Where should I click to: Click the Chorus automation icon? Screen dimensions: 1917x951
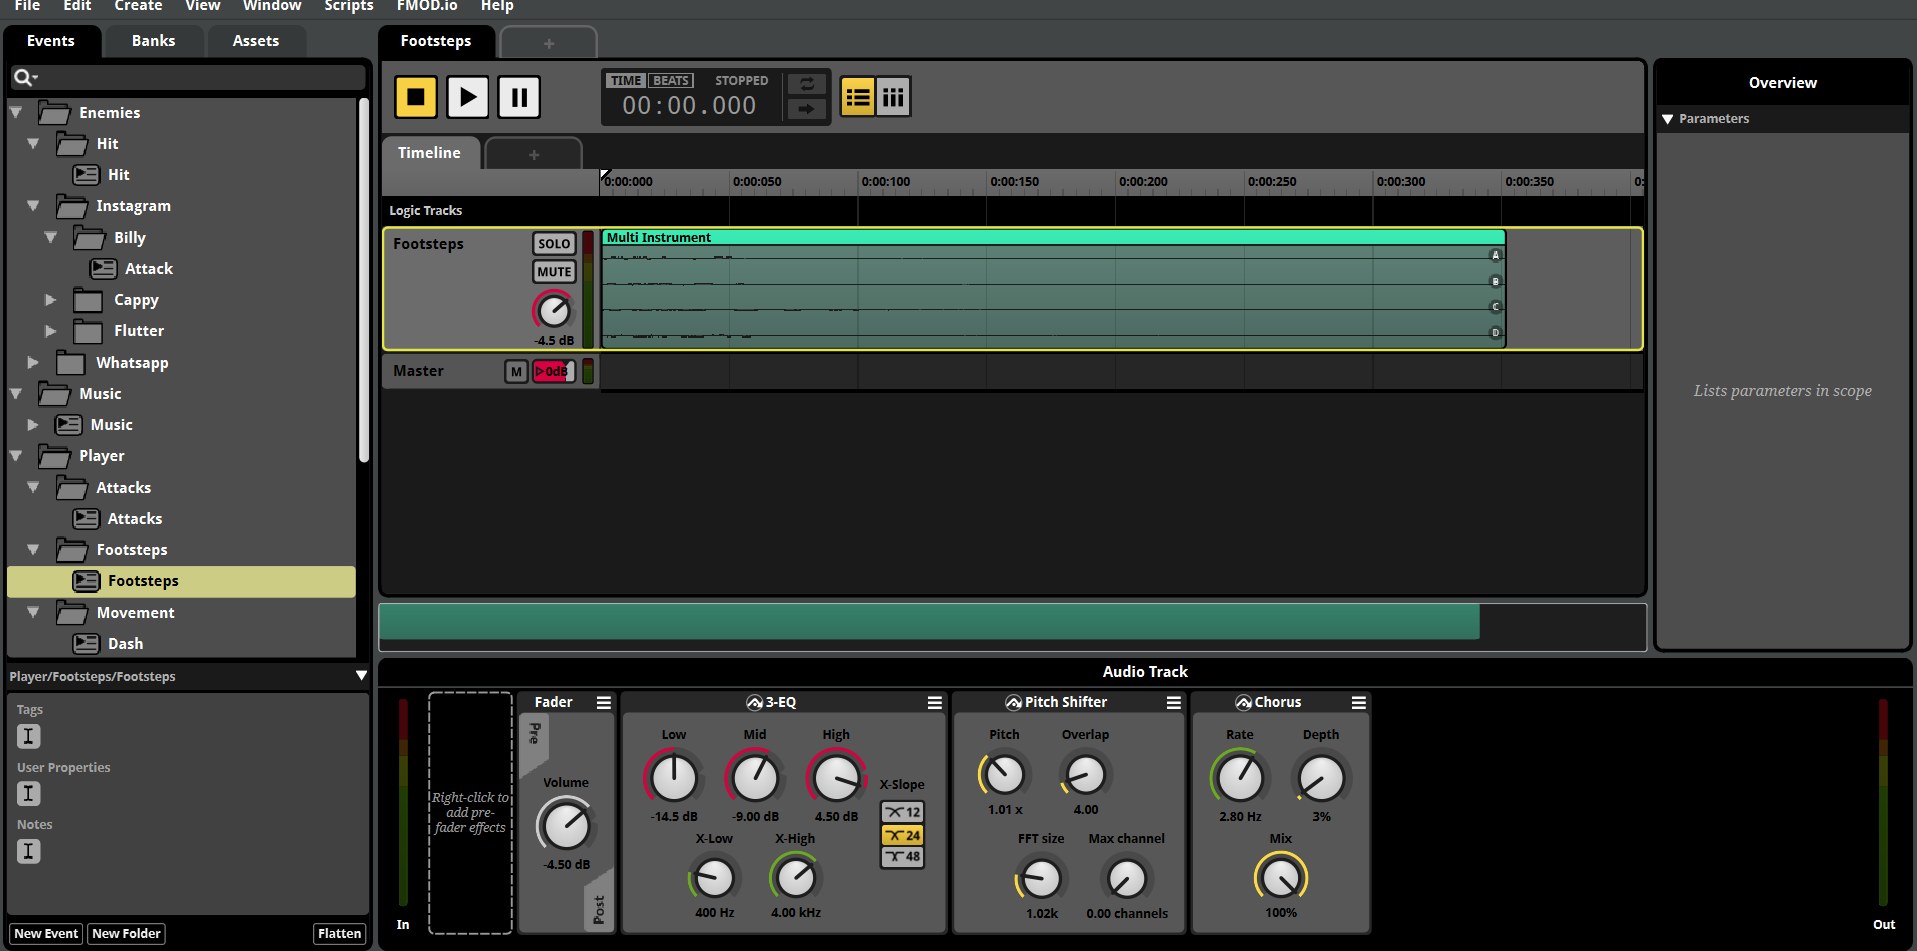(1243, 703)
